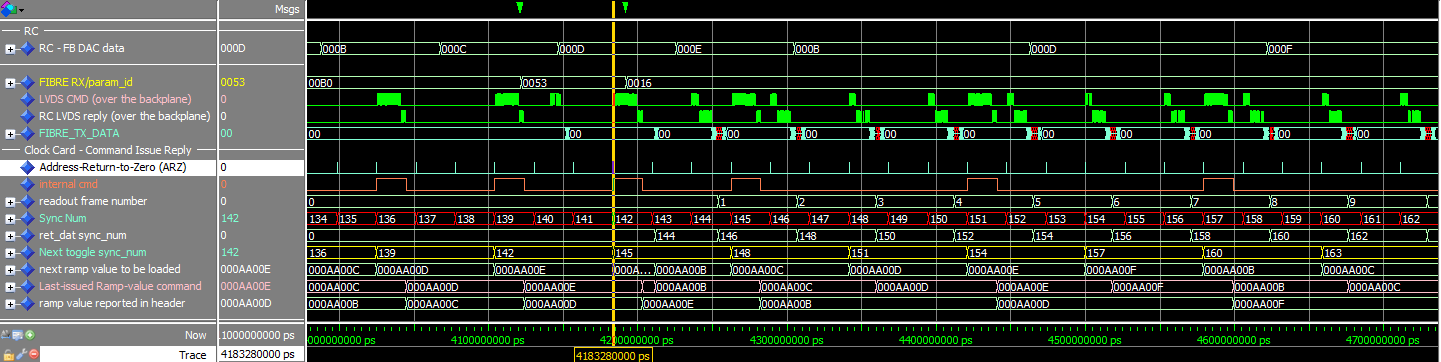
Task: Toggle the cursor lock padlock icon
Action: tap(9, 354)
